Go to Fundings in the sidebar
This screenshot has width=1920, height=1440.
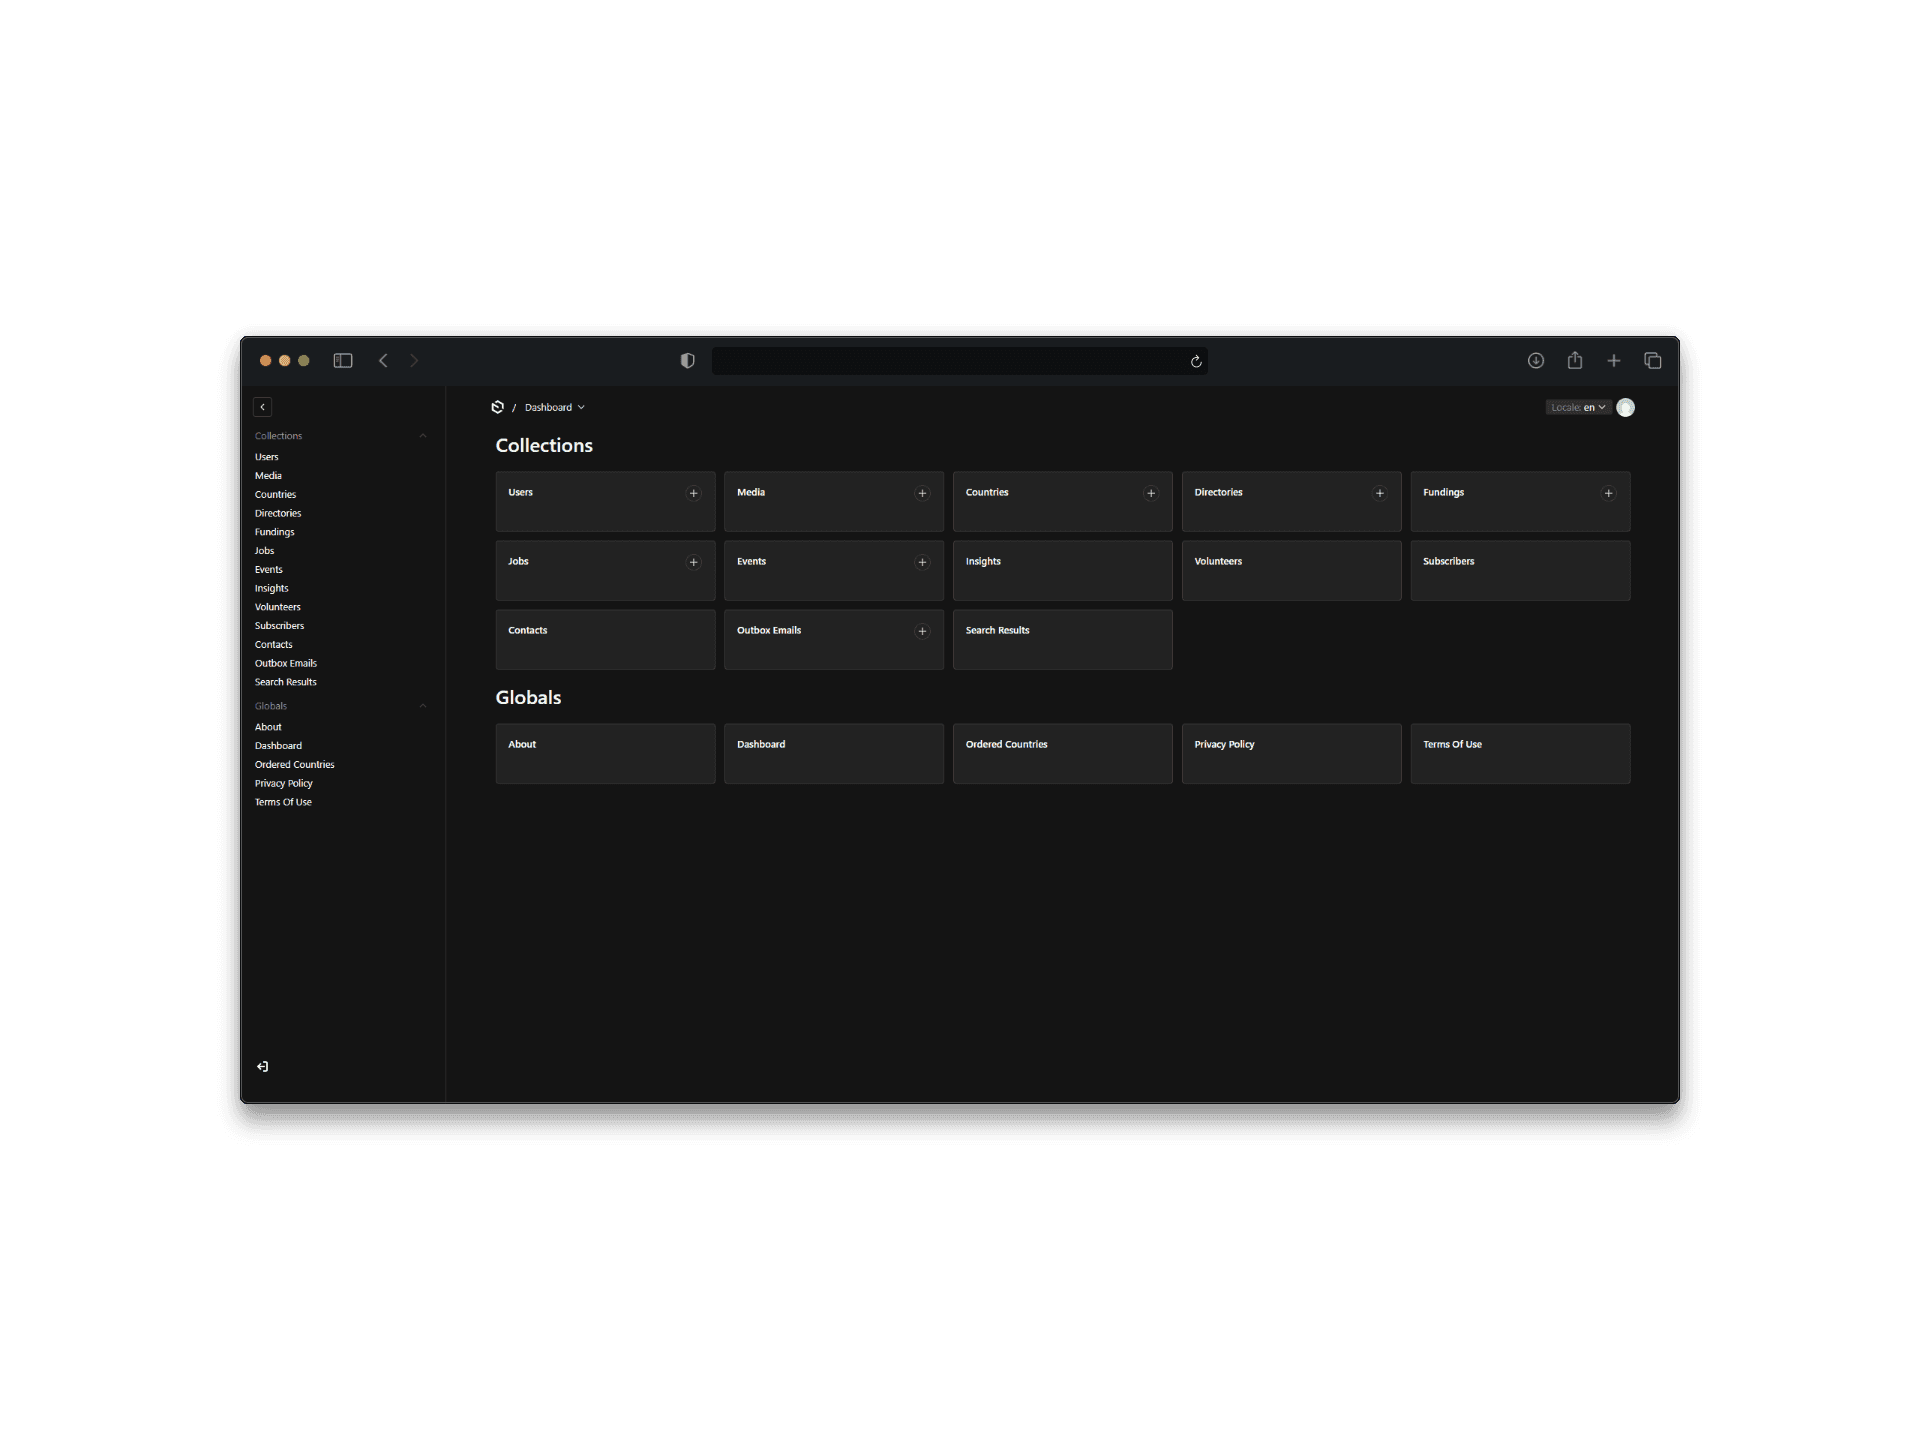(274, 532)
